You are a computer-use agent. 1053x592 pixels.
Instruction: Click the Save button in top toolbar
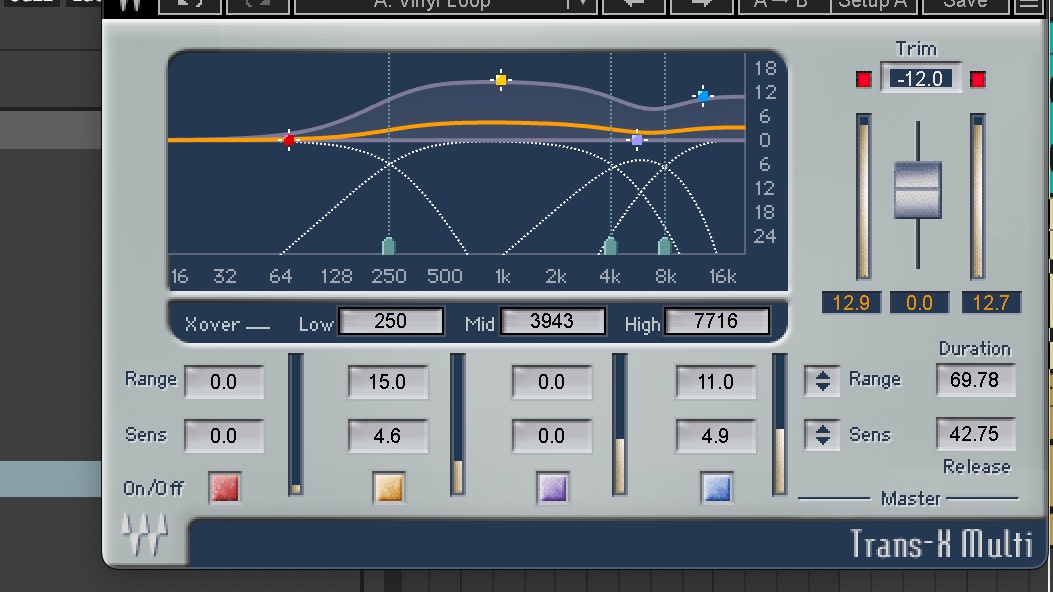coord(965,5)
